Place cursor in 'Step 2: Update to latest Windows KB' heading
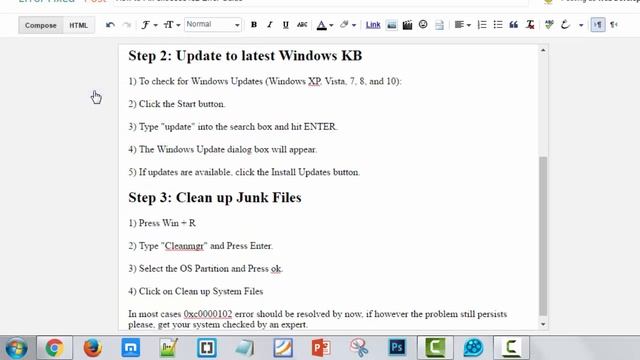This screenshot has height=360, width=640. click(x=245, y=56)
